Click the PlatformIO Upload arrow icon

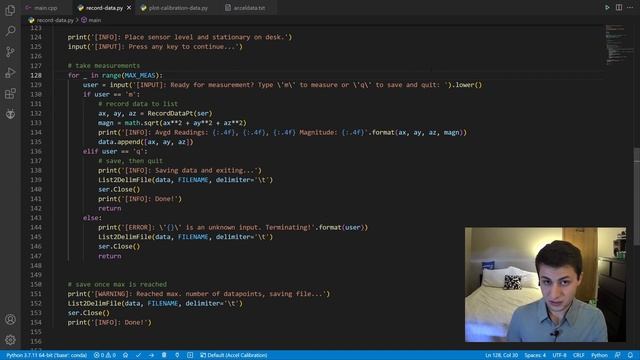(x=151, y=355)
